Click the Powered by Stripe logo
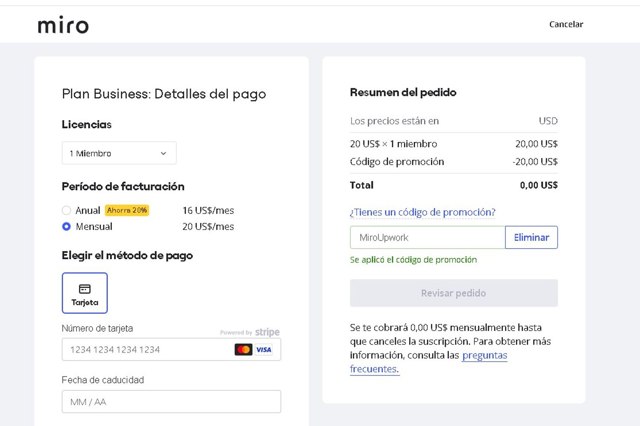 250,332
